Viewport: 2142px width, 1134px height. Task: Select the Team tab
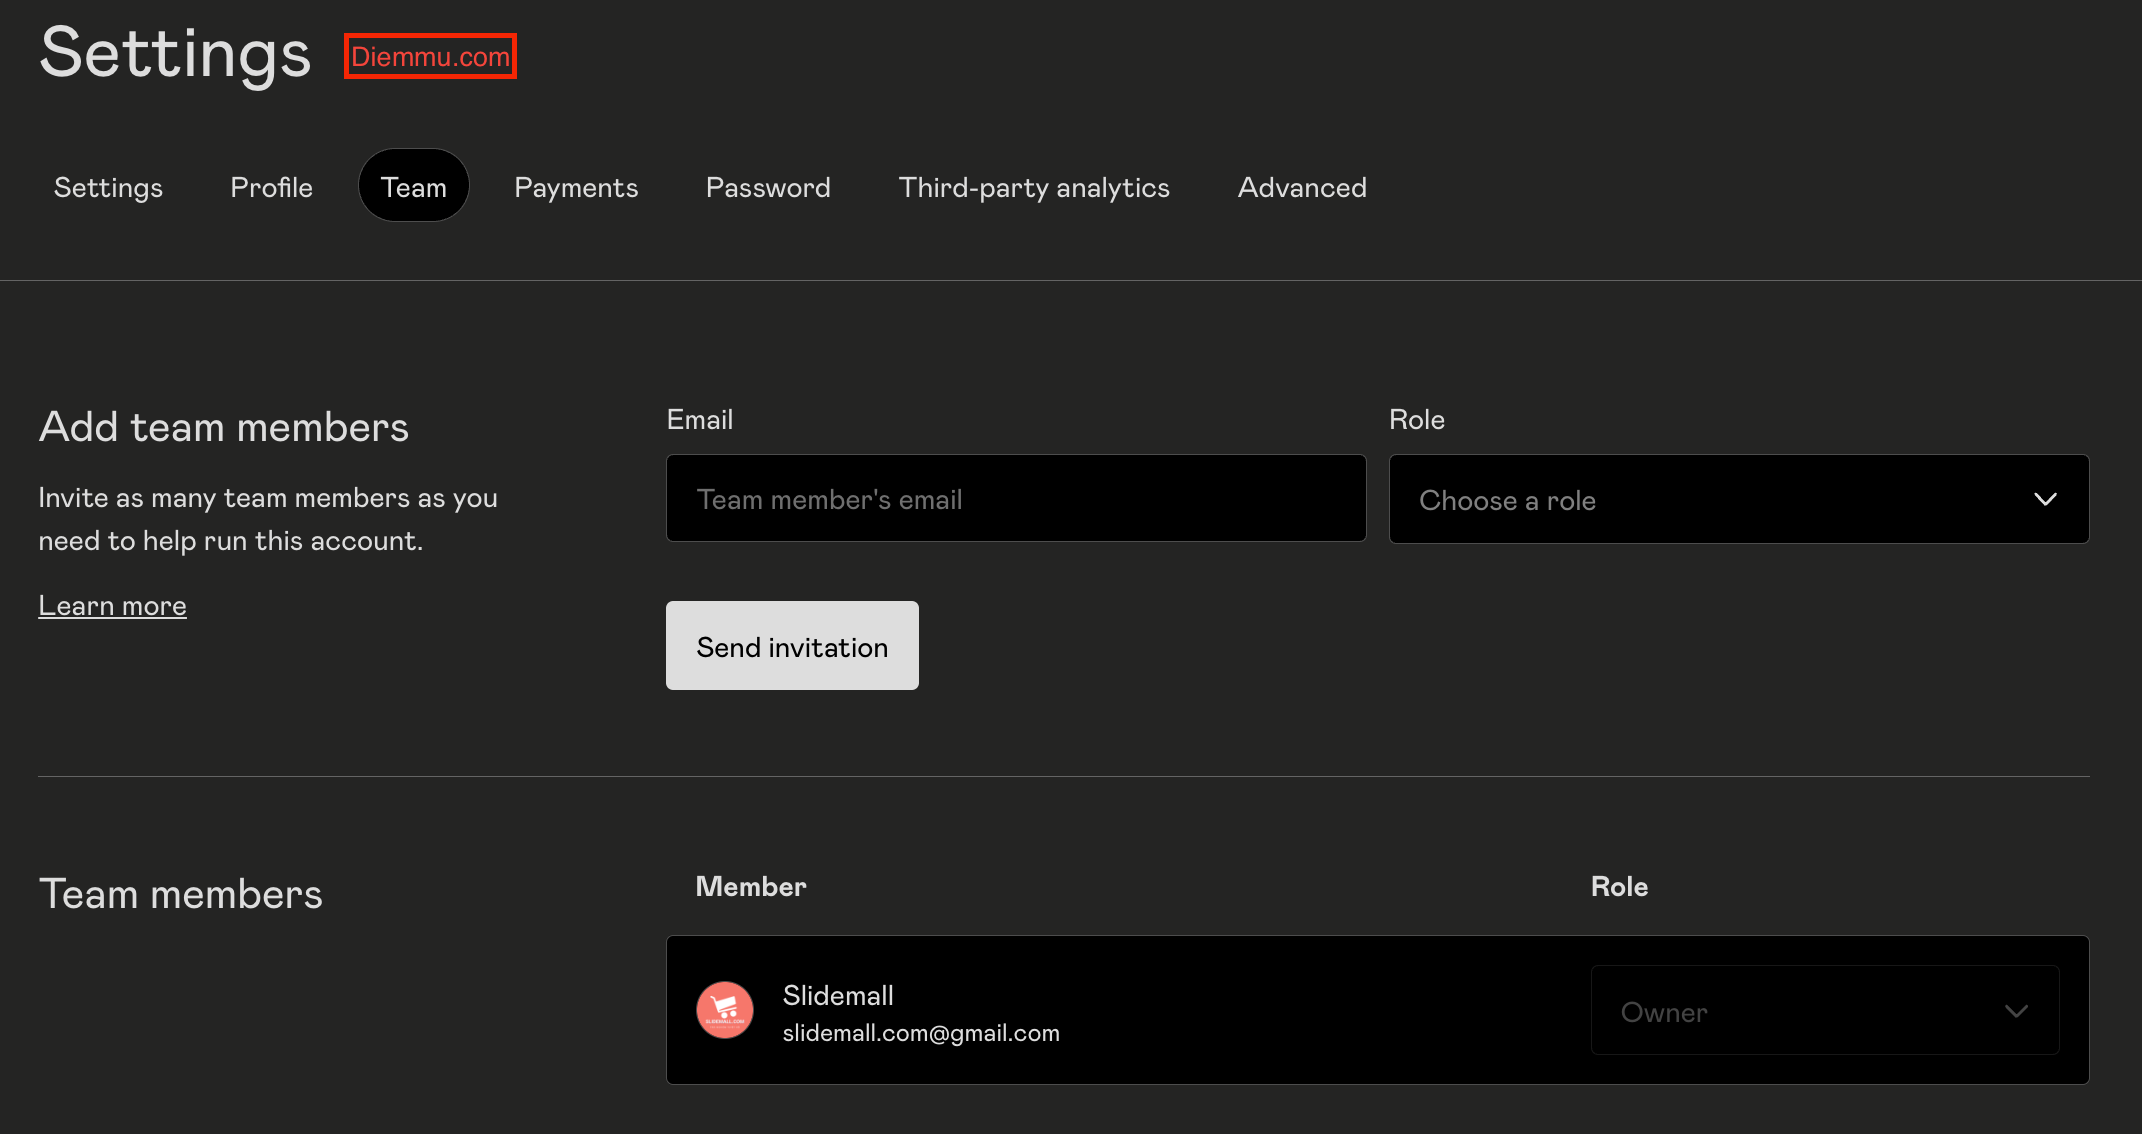(413, 187)
